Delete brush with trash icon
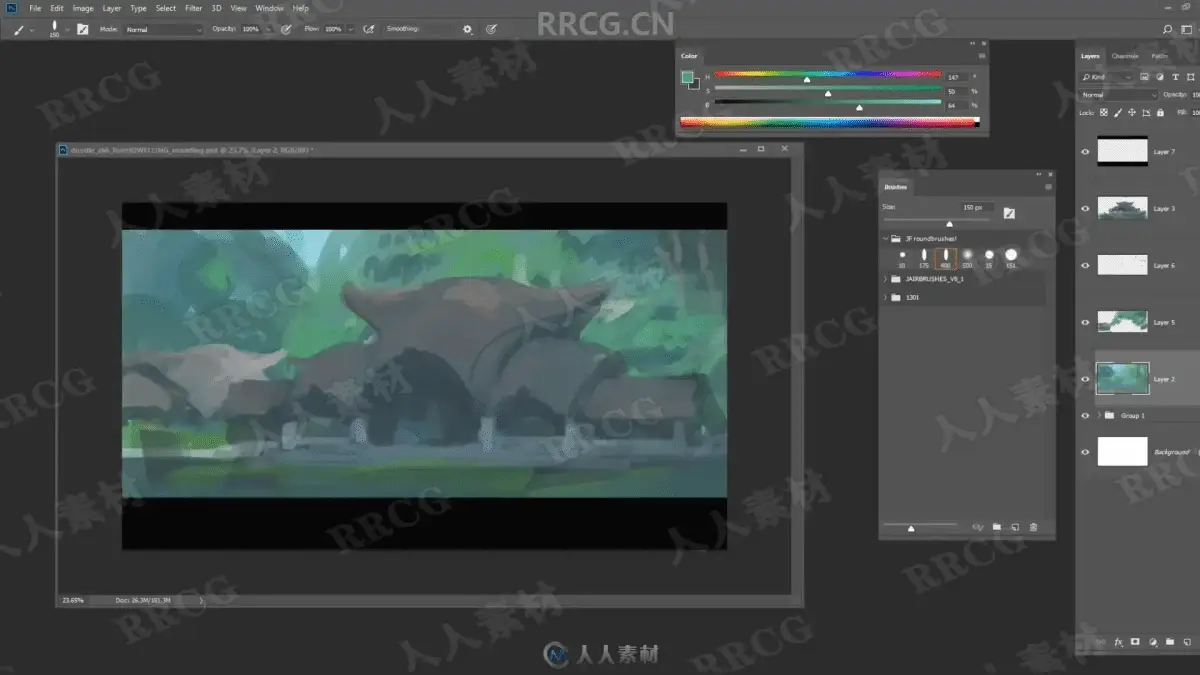The image size is (1200, 675). 1034,527
